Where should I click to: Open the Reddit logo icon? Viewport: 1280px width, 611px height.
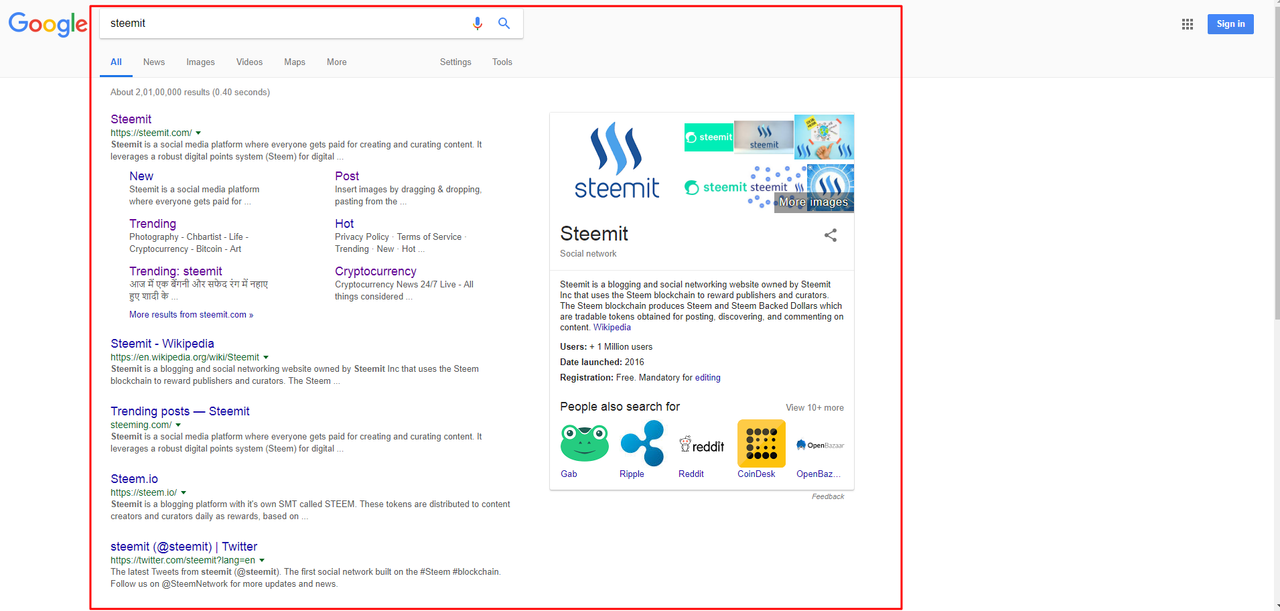[x=701, y=444]
